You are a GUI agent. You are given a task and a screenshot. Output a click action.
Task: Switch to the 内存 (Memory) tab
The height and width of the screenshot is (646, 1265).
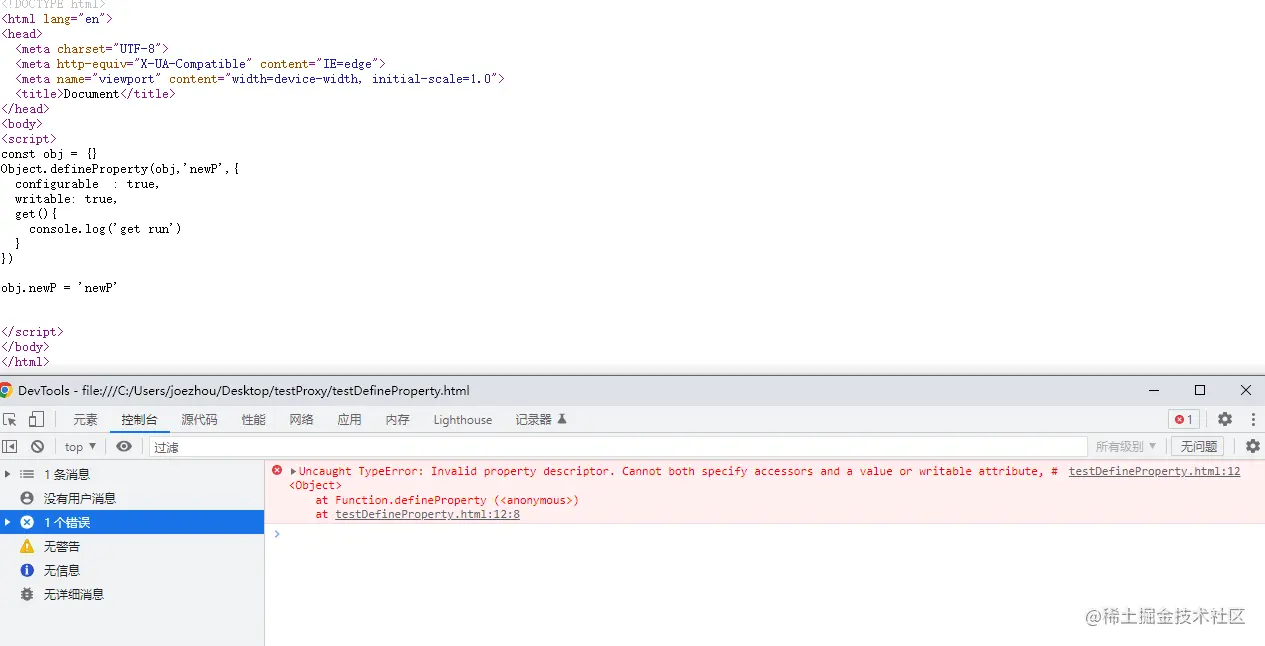point(397,420)
